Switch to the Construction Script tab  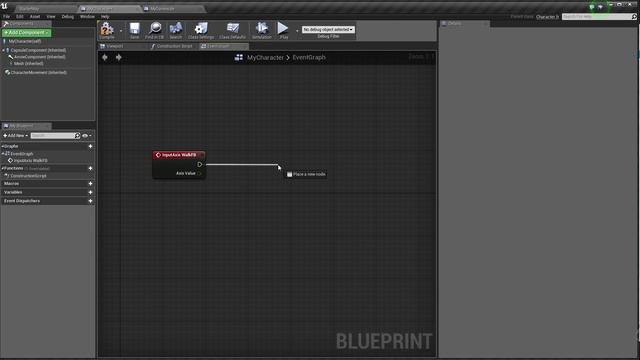[x=173, y=46]
